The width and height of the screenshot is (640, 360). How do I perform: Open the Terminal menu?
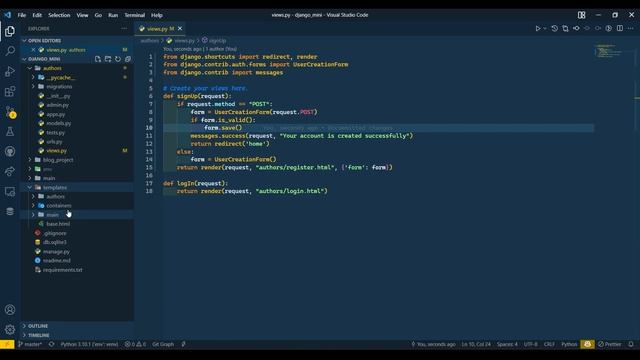click(x=135, y=15)
